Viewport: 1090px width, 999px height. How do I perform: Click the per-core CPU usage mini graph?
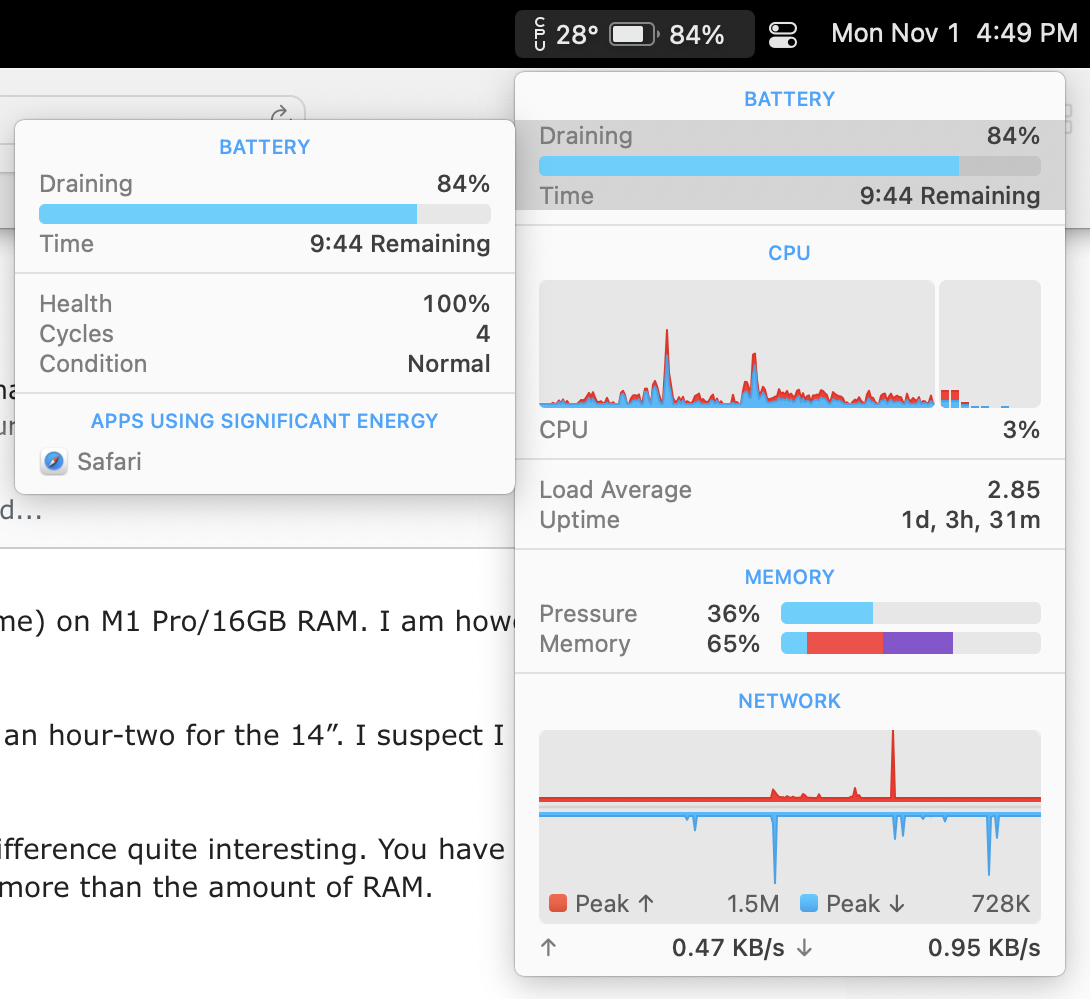989,344
